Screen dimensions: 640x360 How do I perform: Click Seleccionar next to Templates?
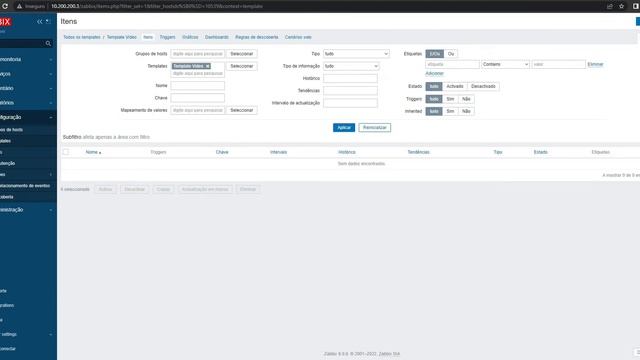click(242, 66)
